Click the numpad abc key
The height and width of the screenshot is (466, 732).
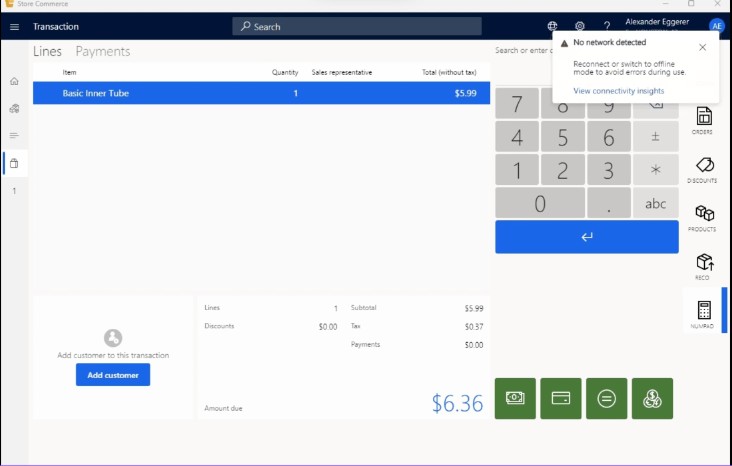coord(655,203)
